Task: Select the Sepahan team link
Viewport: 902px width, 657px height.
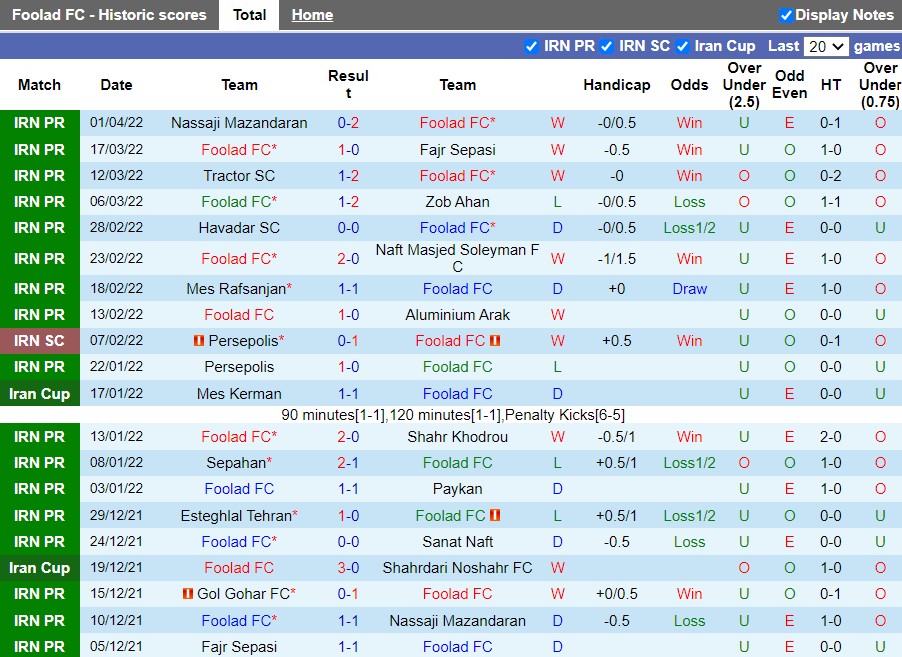Action: click(236, 463)
